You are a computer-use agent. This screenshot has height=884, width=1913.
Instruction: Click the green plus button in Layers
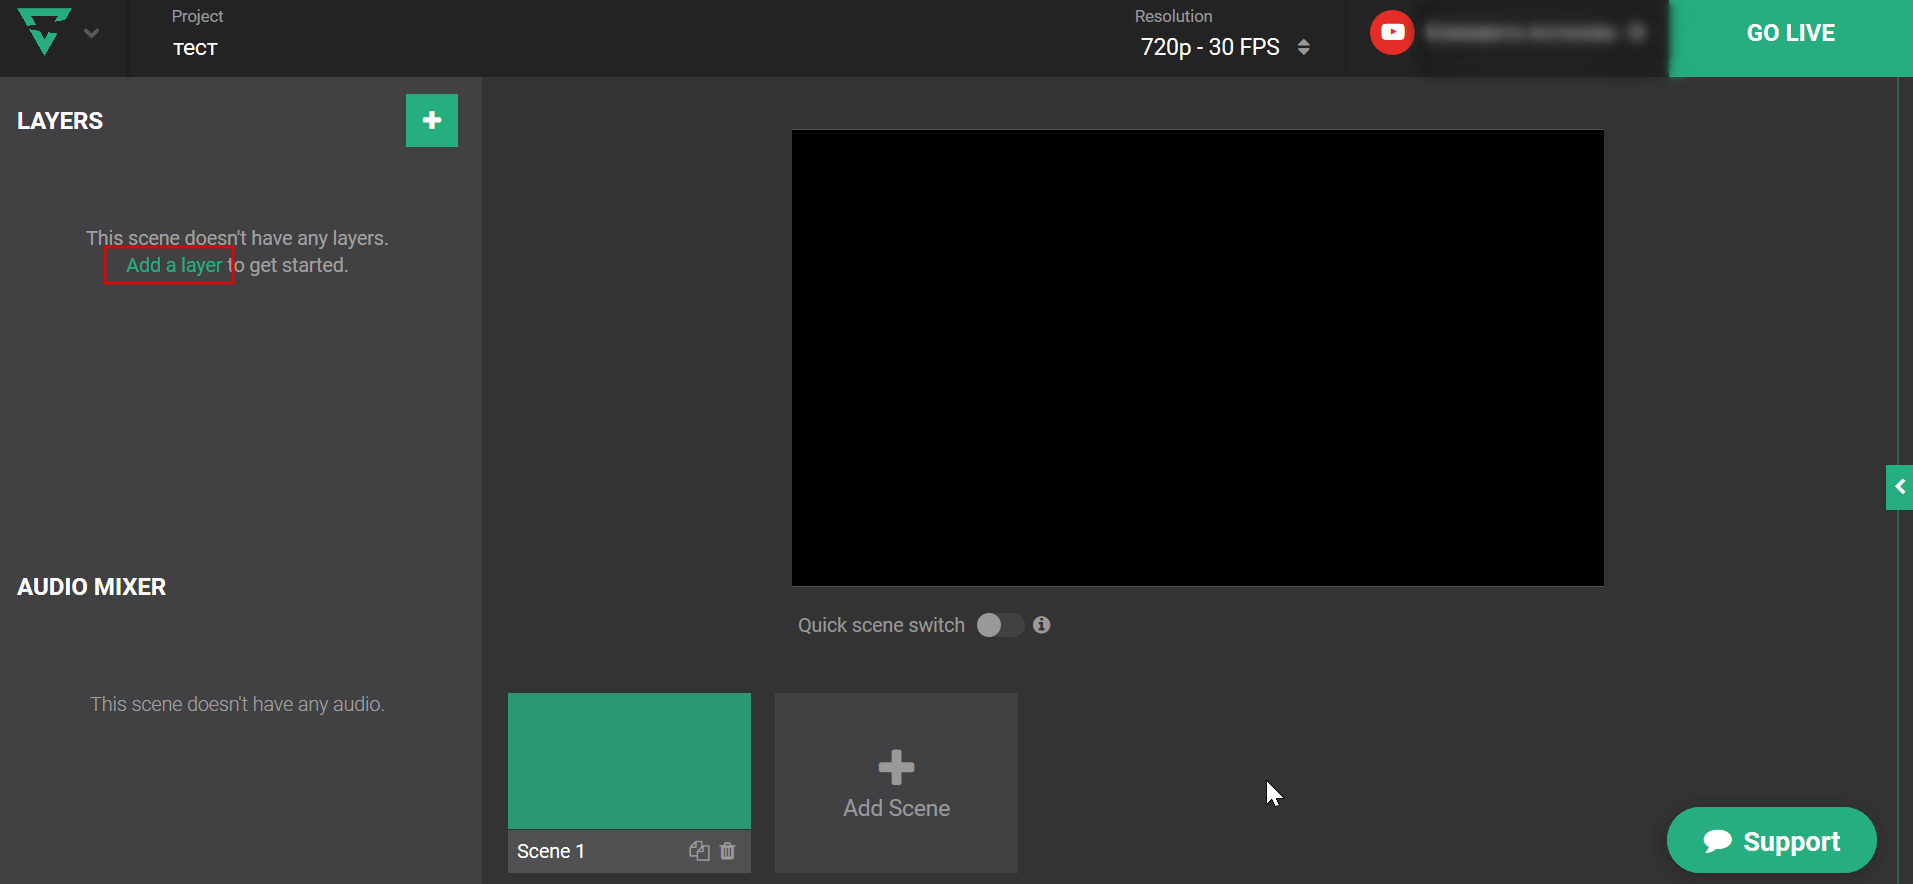coord(431,121)
